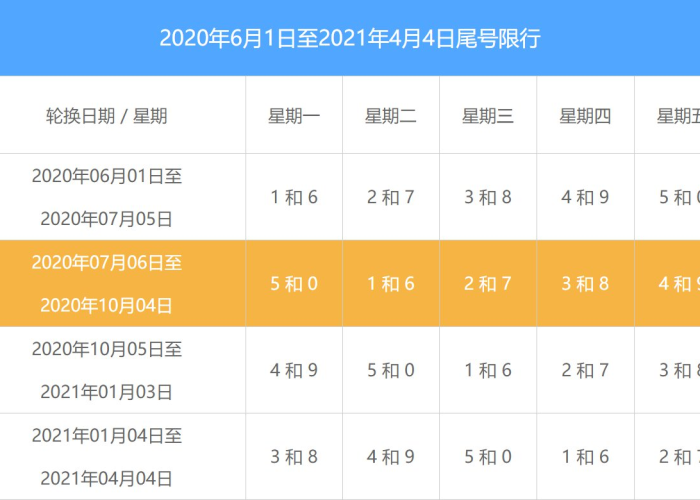Select Thursday's 1 和 6 cell in last row
The image size is (700, 500).
[x=585, y=457]
